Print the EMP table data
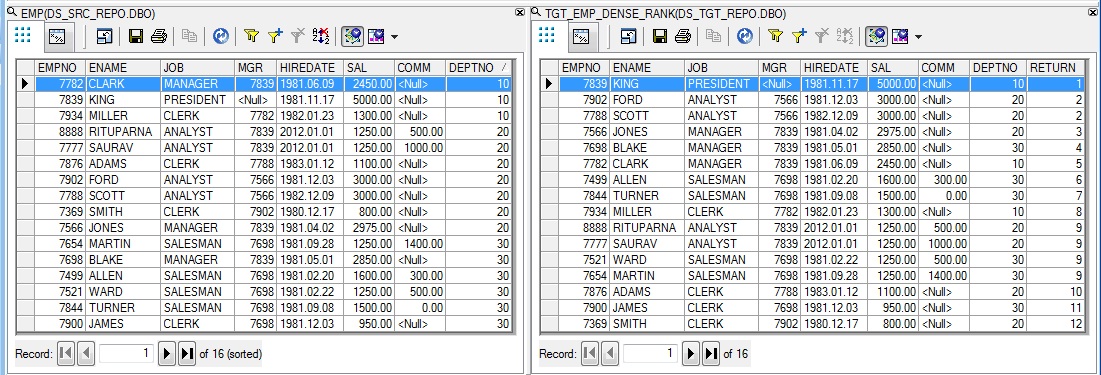 pos(159,37)
